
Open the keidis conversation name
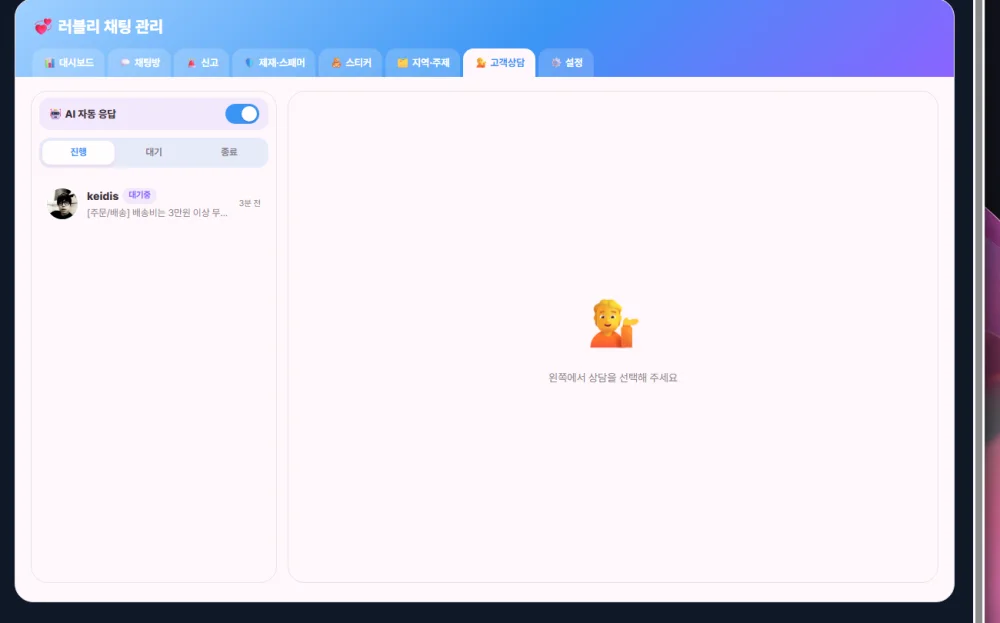coord(103,196)
